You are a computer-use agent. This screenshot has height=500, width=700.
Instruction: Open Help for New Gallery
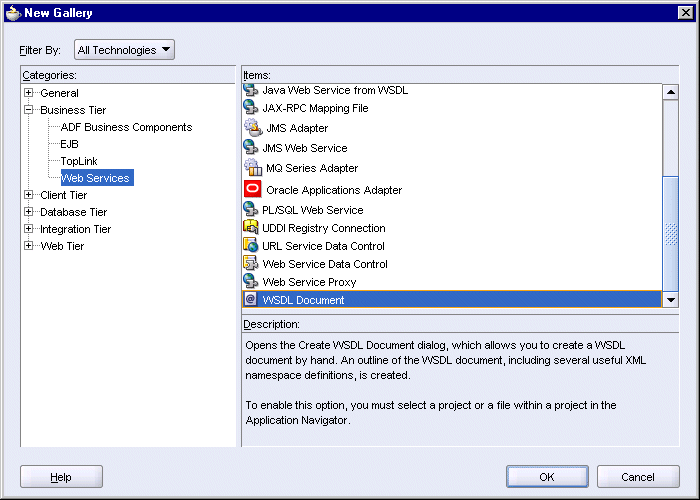click(61, 477)
